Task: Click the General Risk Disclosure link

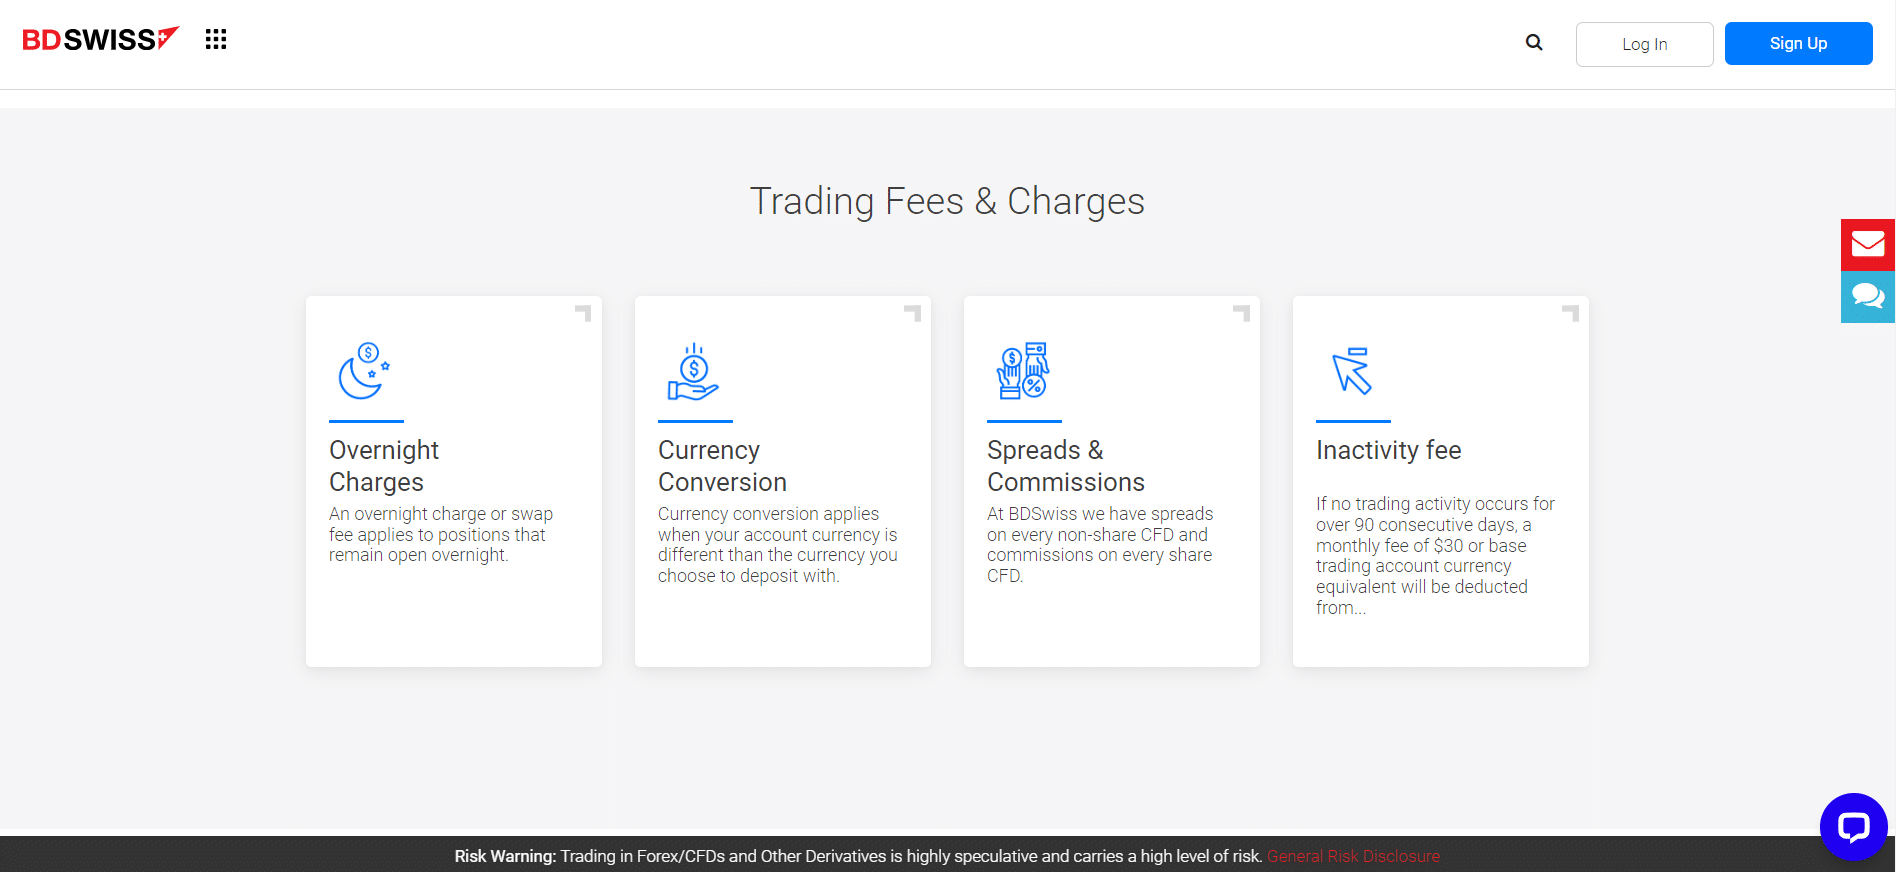Action: point(1353,856)
